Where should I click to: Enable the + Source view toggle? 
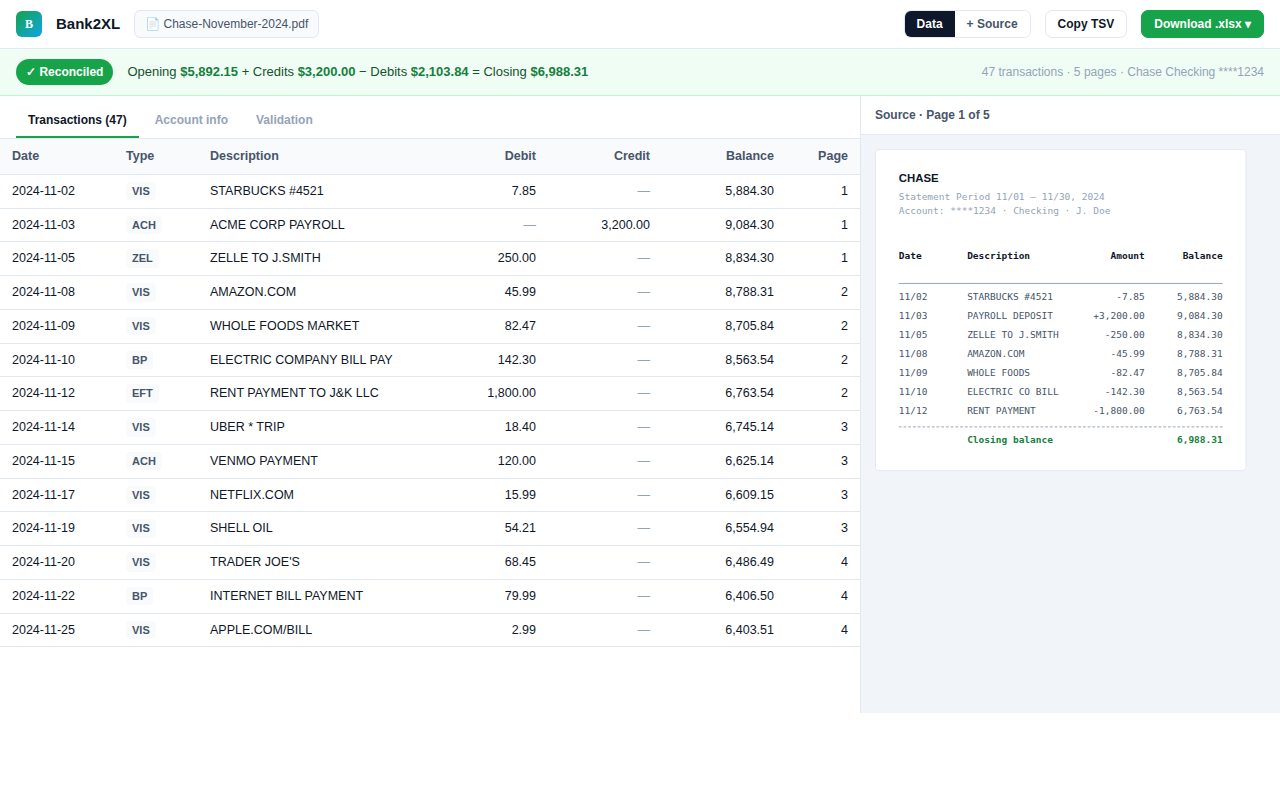click(x=992, y=24)
